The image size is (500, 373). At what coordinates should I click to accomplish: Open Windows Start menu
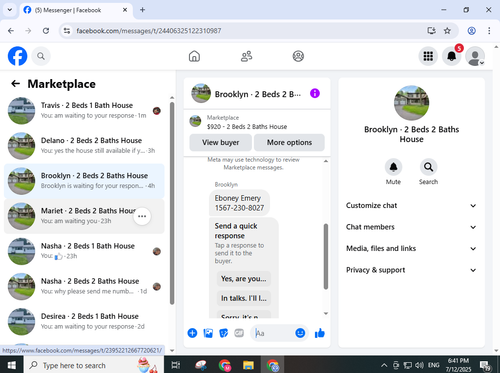[11, 365]
